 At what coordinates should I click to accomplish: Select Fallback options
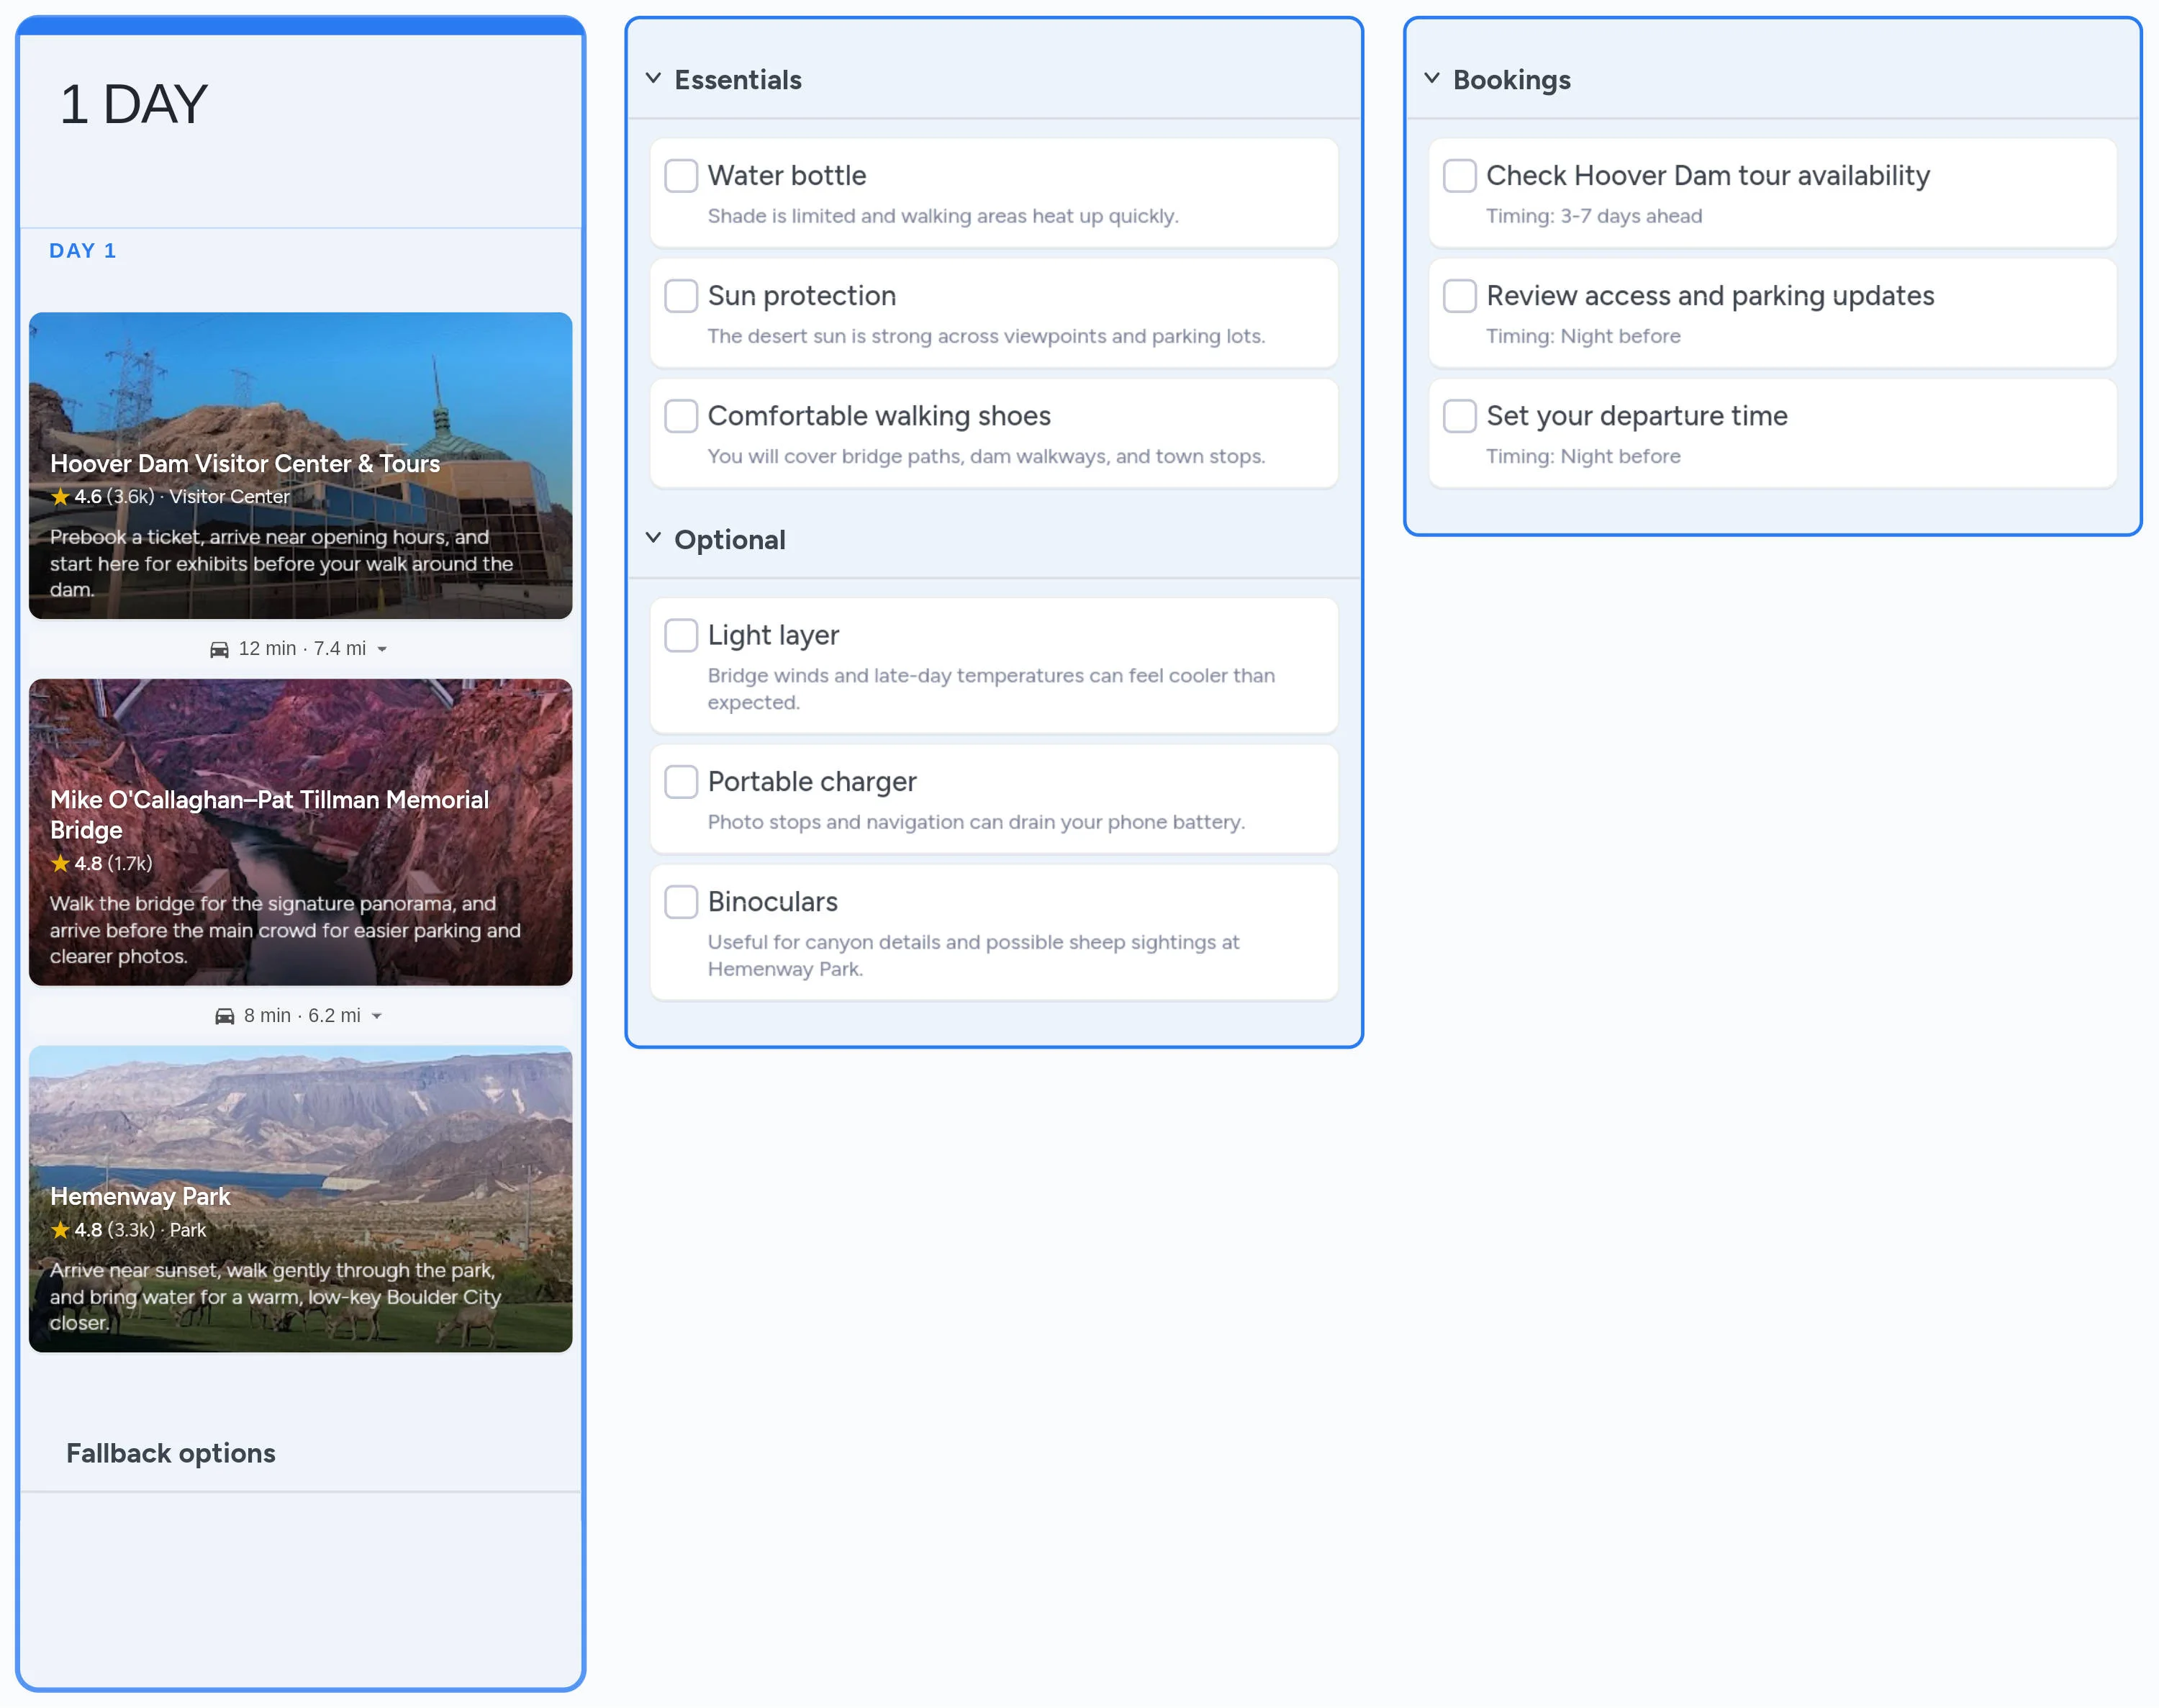(171, 1452)
